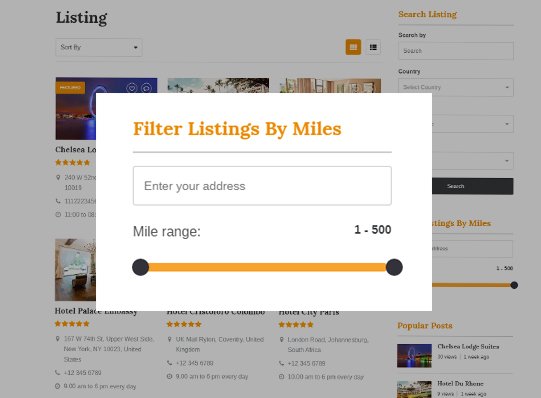Click location pin beside UK Mall Ryton address
This screenshot has width=541, height=398.
pos(169,339)
